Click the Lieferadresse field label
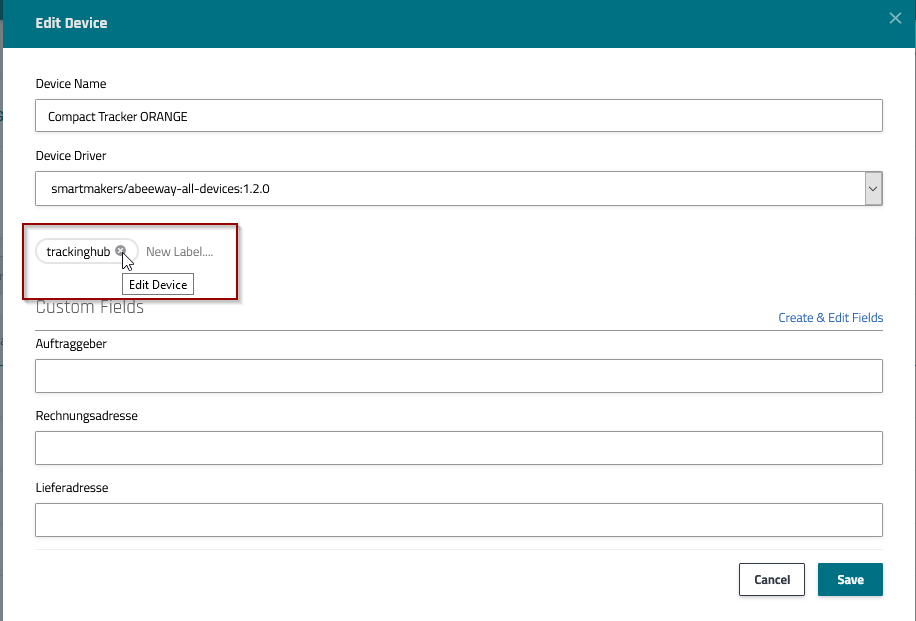Viewport: 916px width, 621px height. click(x=71, y=488)
